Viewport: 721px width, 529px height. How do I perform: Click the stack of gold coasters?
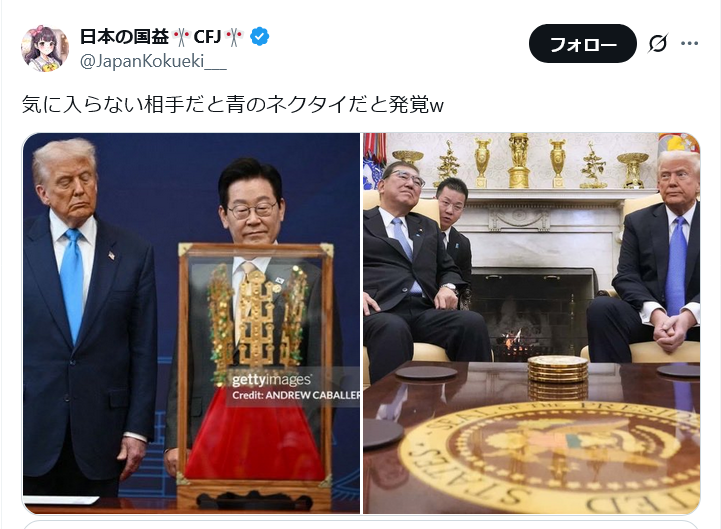(x=557, y=369)
